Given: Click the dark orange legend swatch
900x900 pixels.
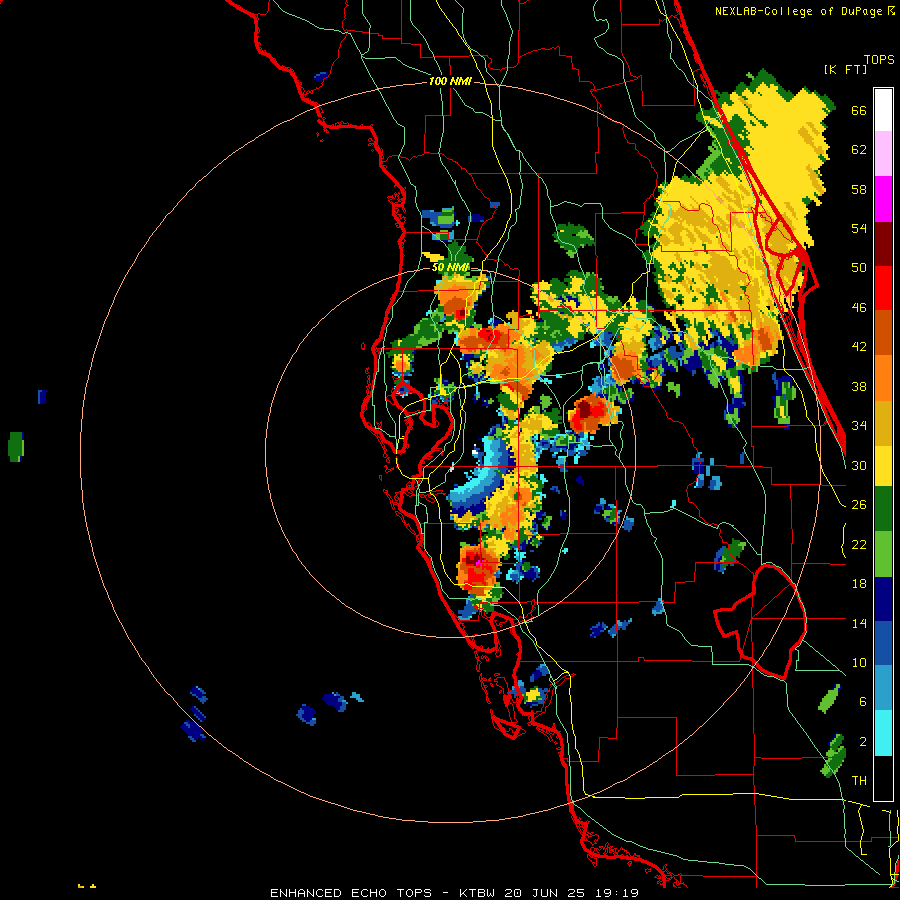Looking at the screenshot, I should [x=883, y=332].
